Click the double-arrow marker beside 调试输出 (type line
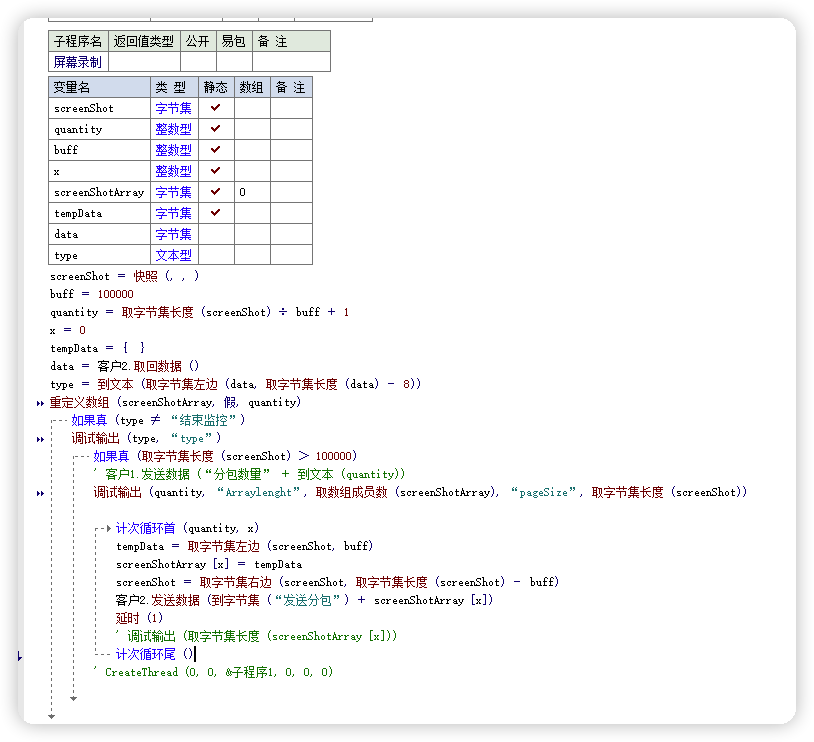The image size is (814, 742). point(40,440)
